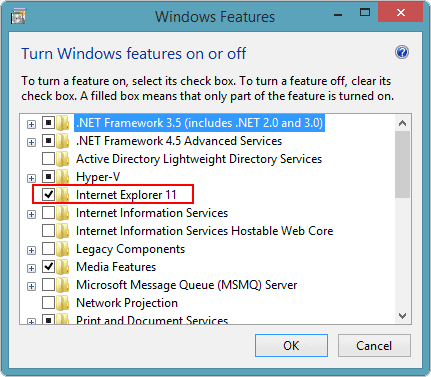The width and height of the screenshot is (431, 377).
Task: Click the folder icon beside Media Features
Action: click(x=63, y=267)
